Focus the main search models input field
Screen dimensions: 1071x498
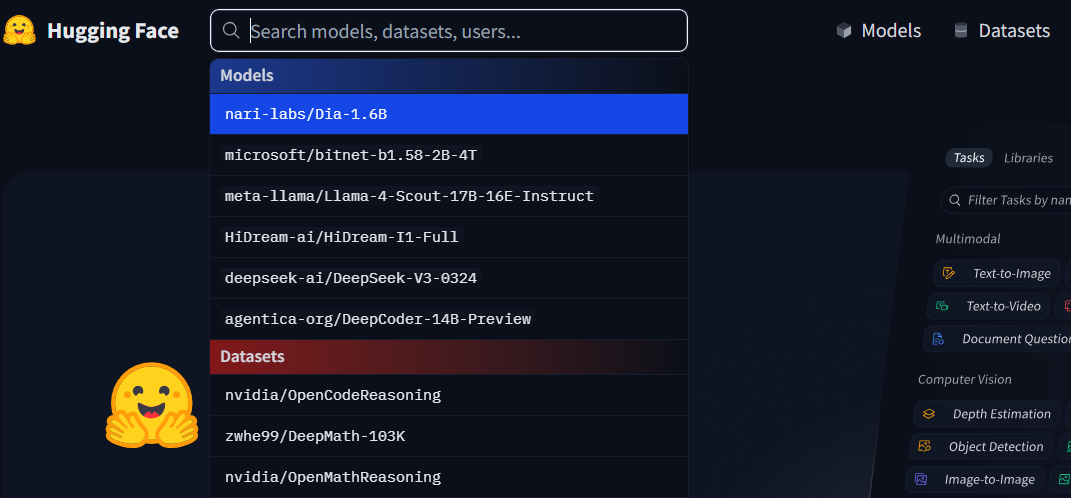(460, 31)
